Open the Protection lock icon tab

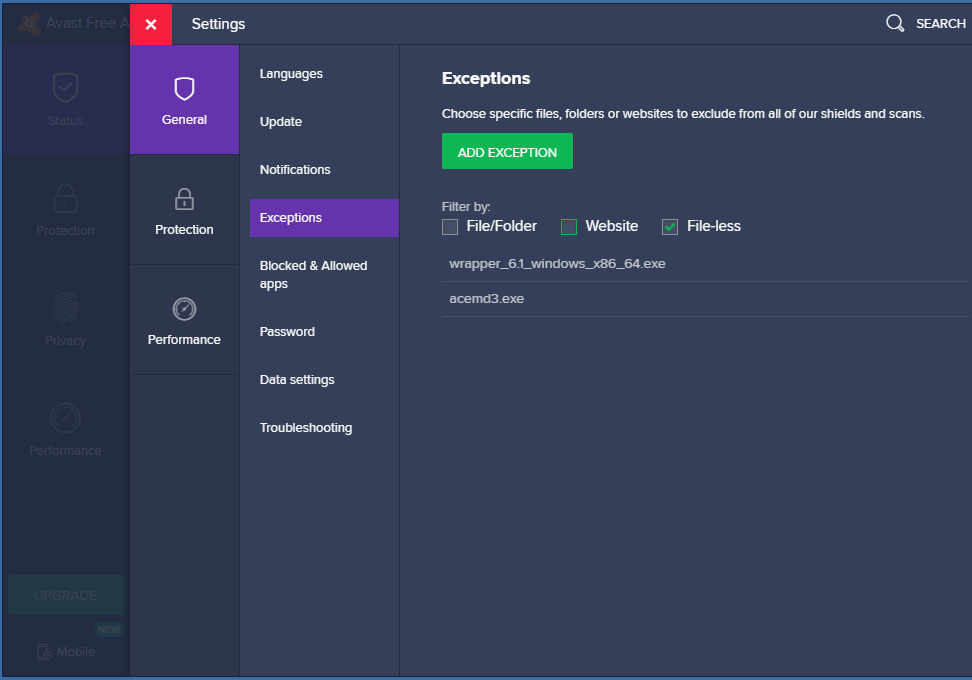point(184,210)
